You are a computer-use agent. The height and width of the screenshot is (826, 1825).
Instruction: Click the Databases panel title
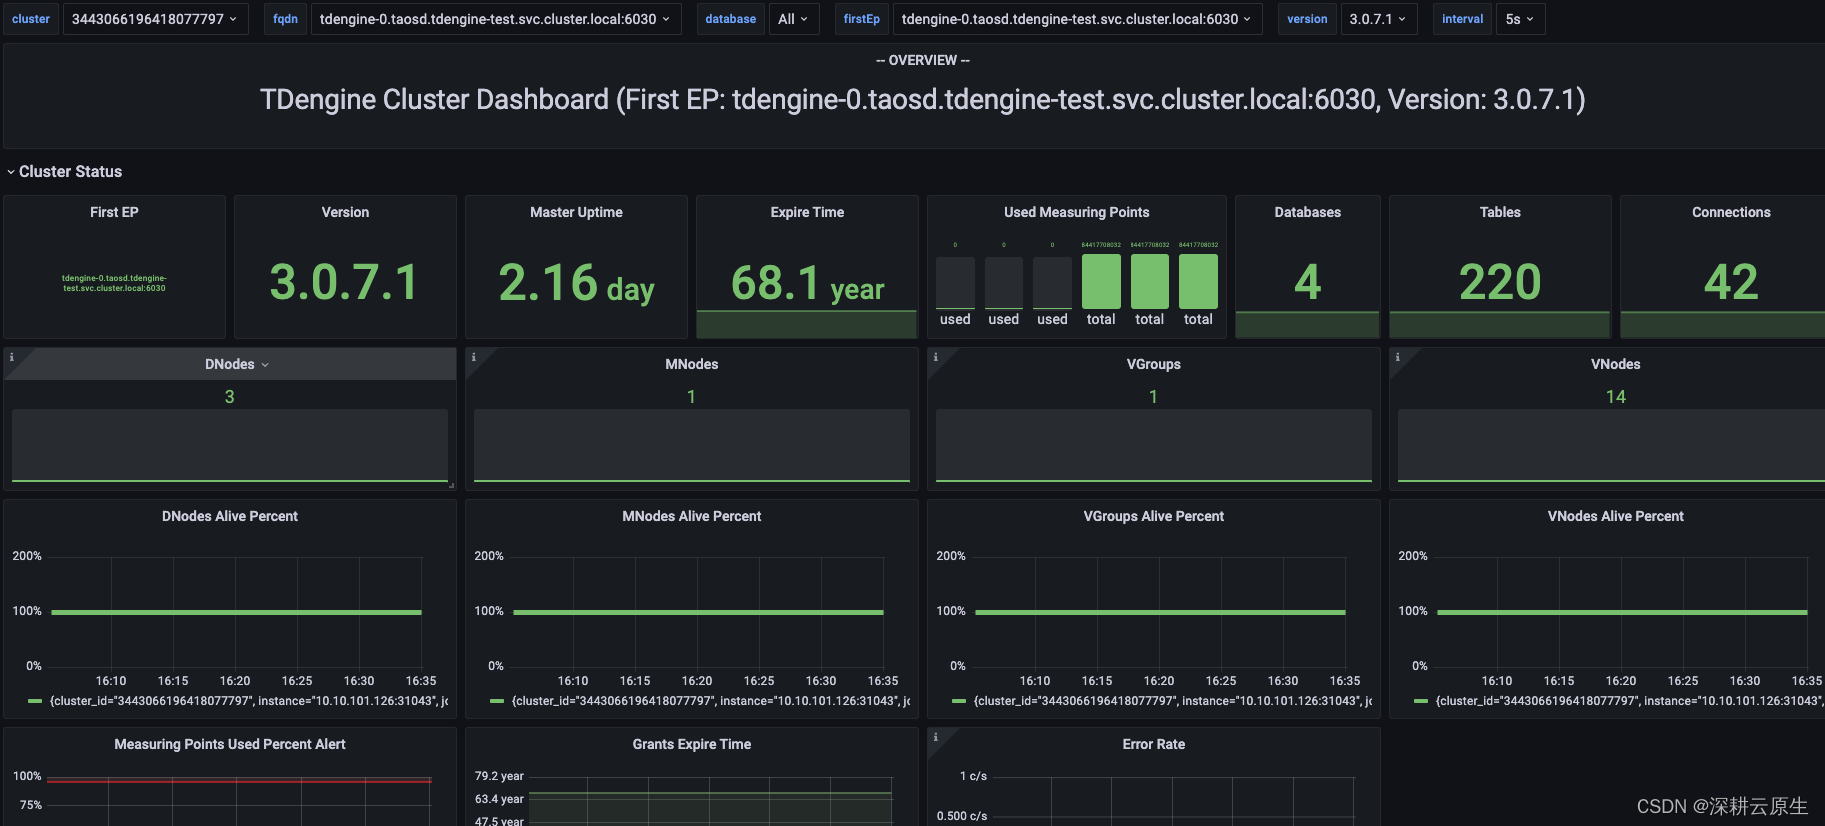[x=1308, y=212]
